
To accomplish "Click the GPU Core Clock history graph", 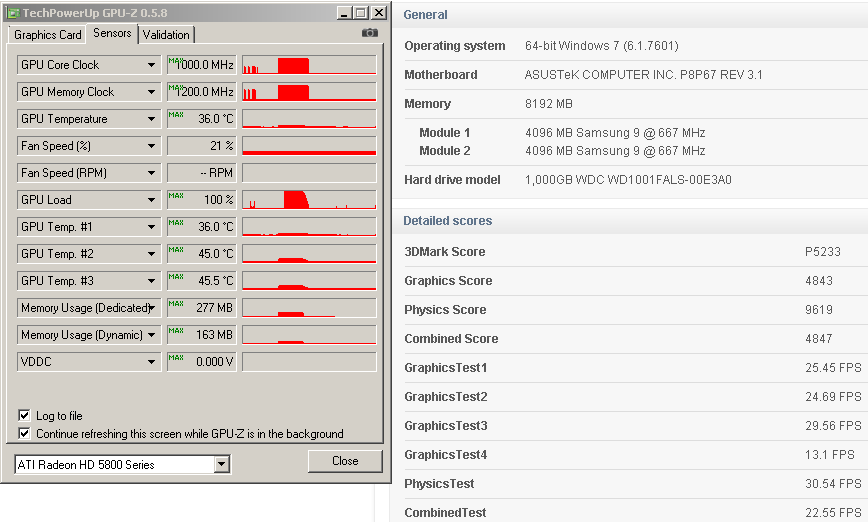I will [309, 65].
